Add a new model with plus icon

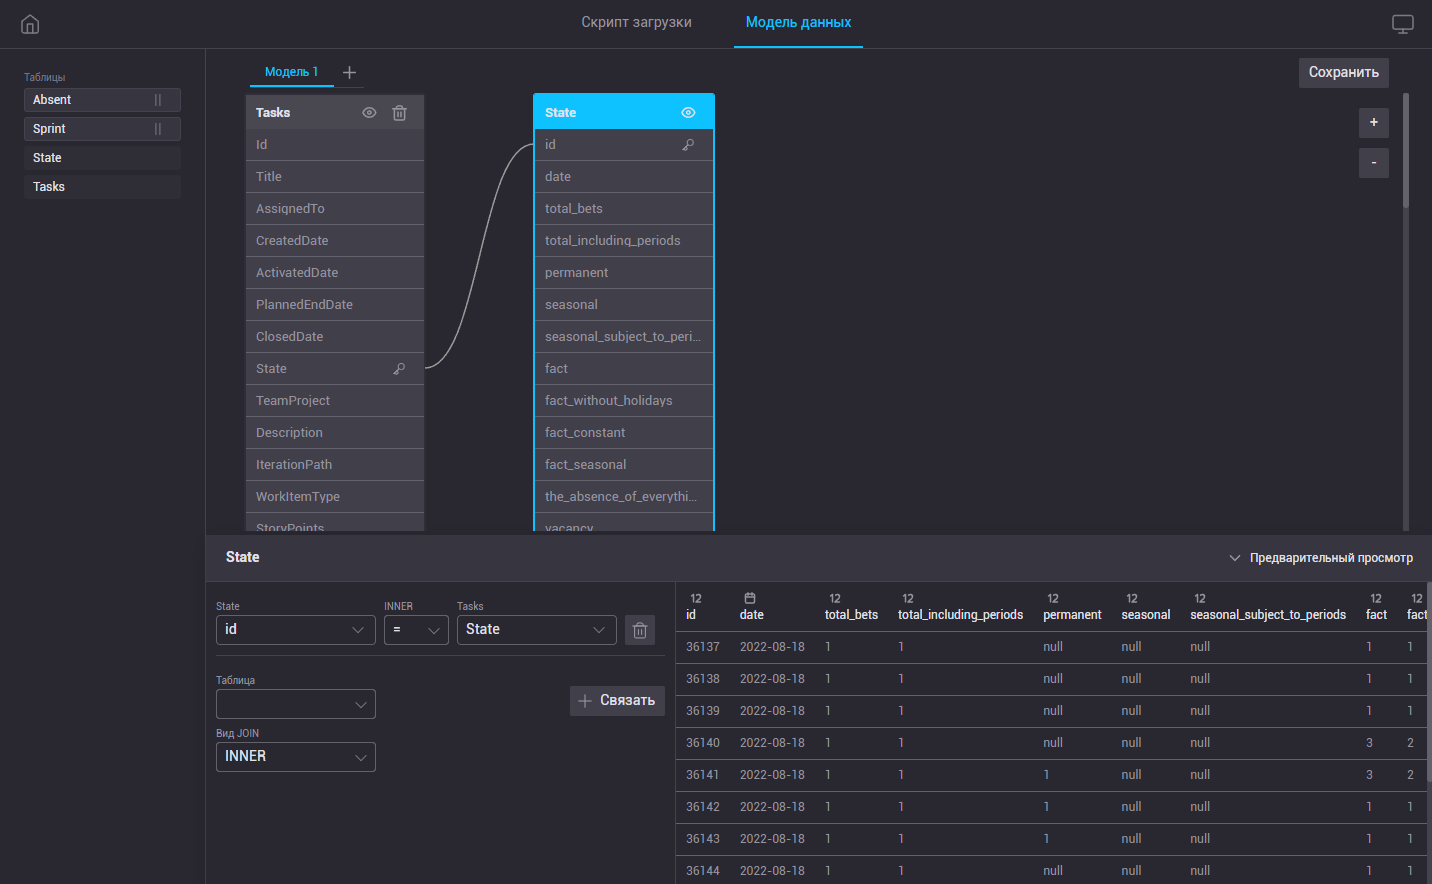coord(349,72)
